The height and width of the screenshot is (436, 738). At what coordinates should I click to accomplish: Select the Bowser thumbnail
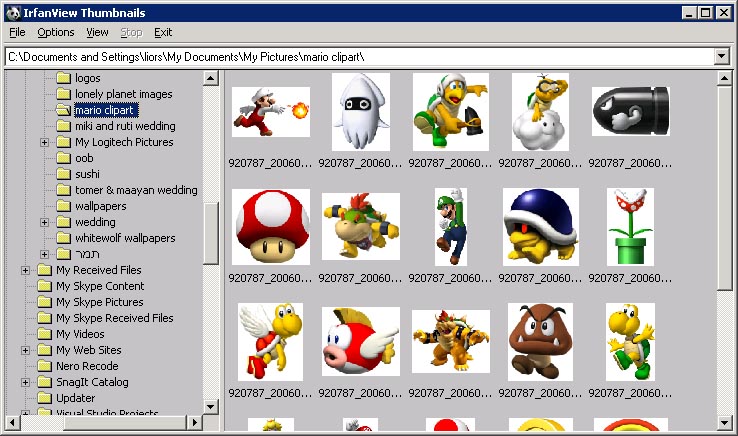pyautogui.click(x=450, y=341)
